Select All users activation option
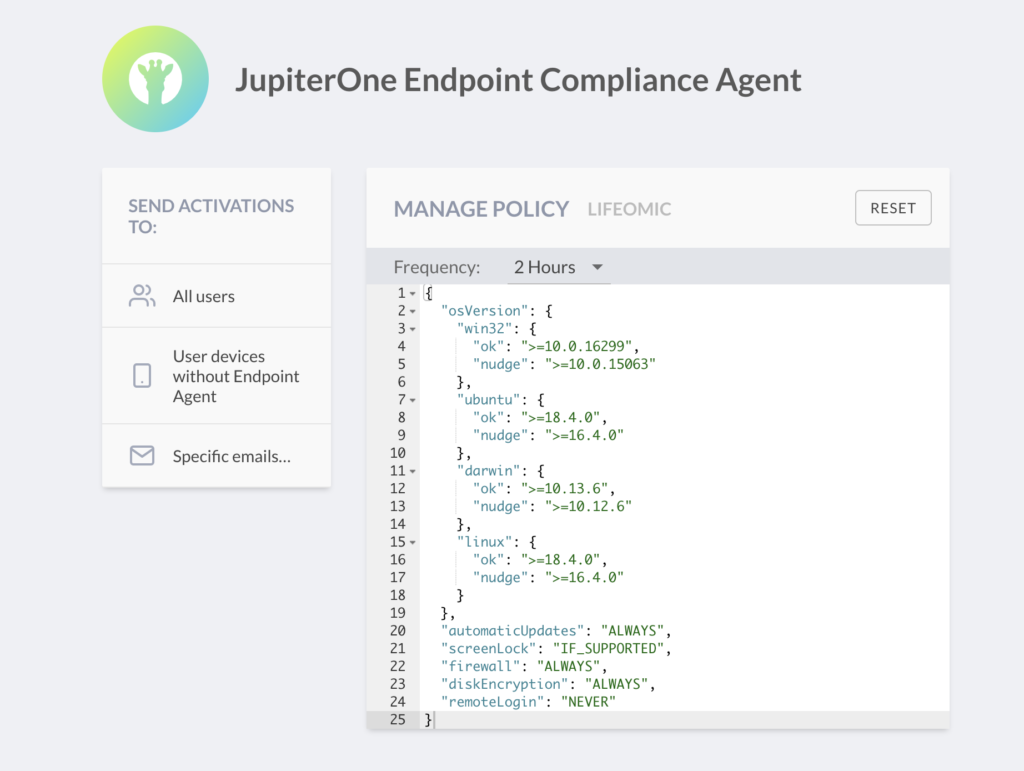Image resolution: width=1024 pixels, height=771 pixels. click(x=204, y=296)
